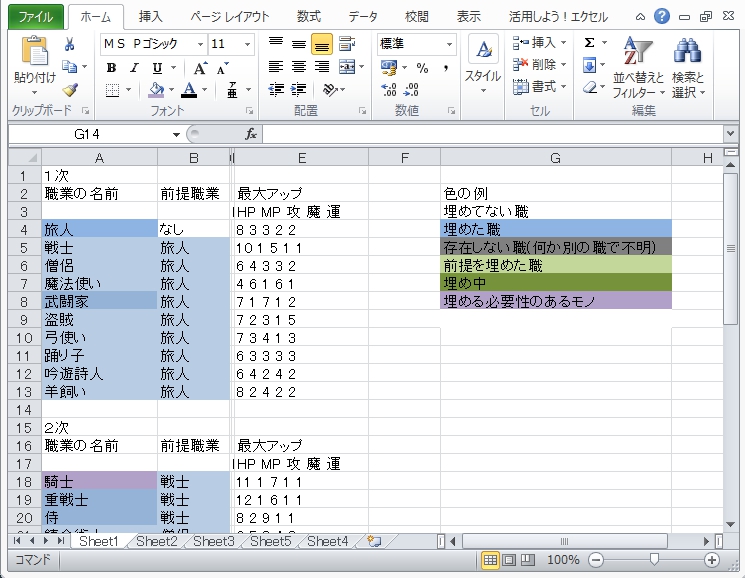
Task: Click the font color red A swatch
Action: [x=189, y=90]
